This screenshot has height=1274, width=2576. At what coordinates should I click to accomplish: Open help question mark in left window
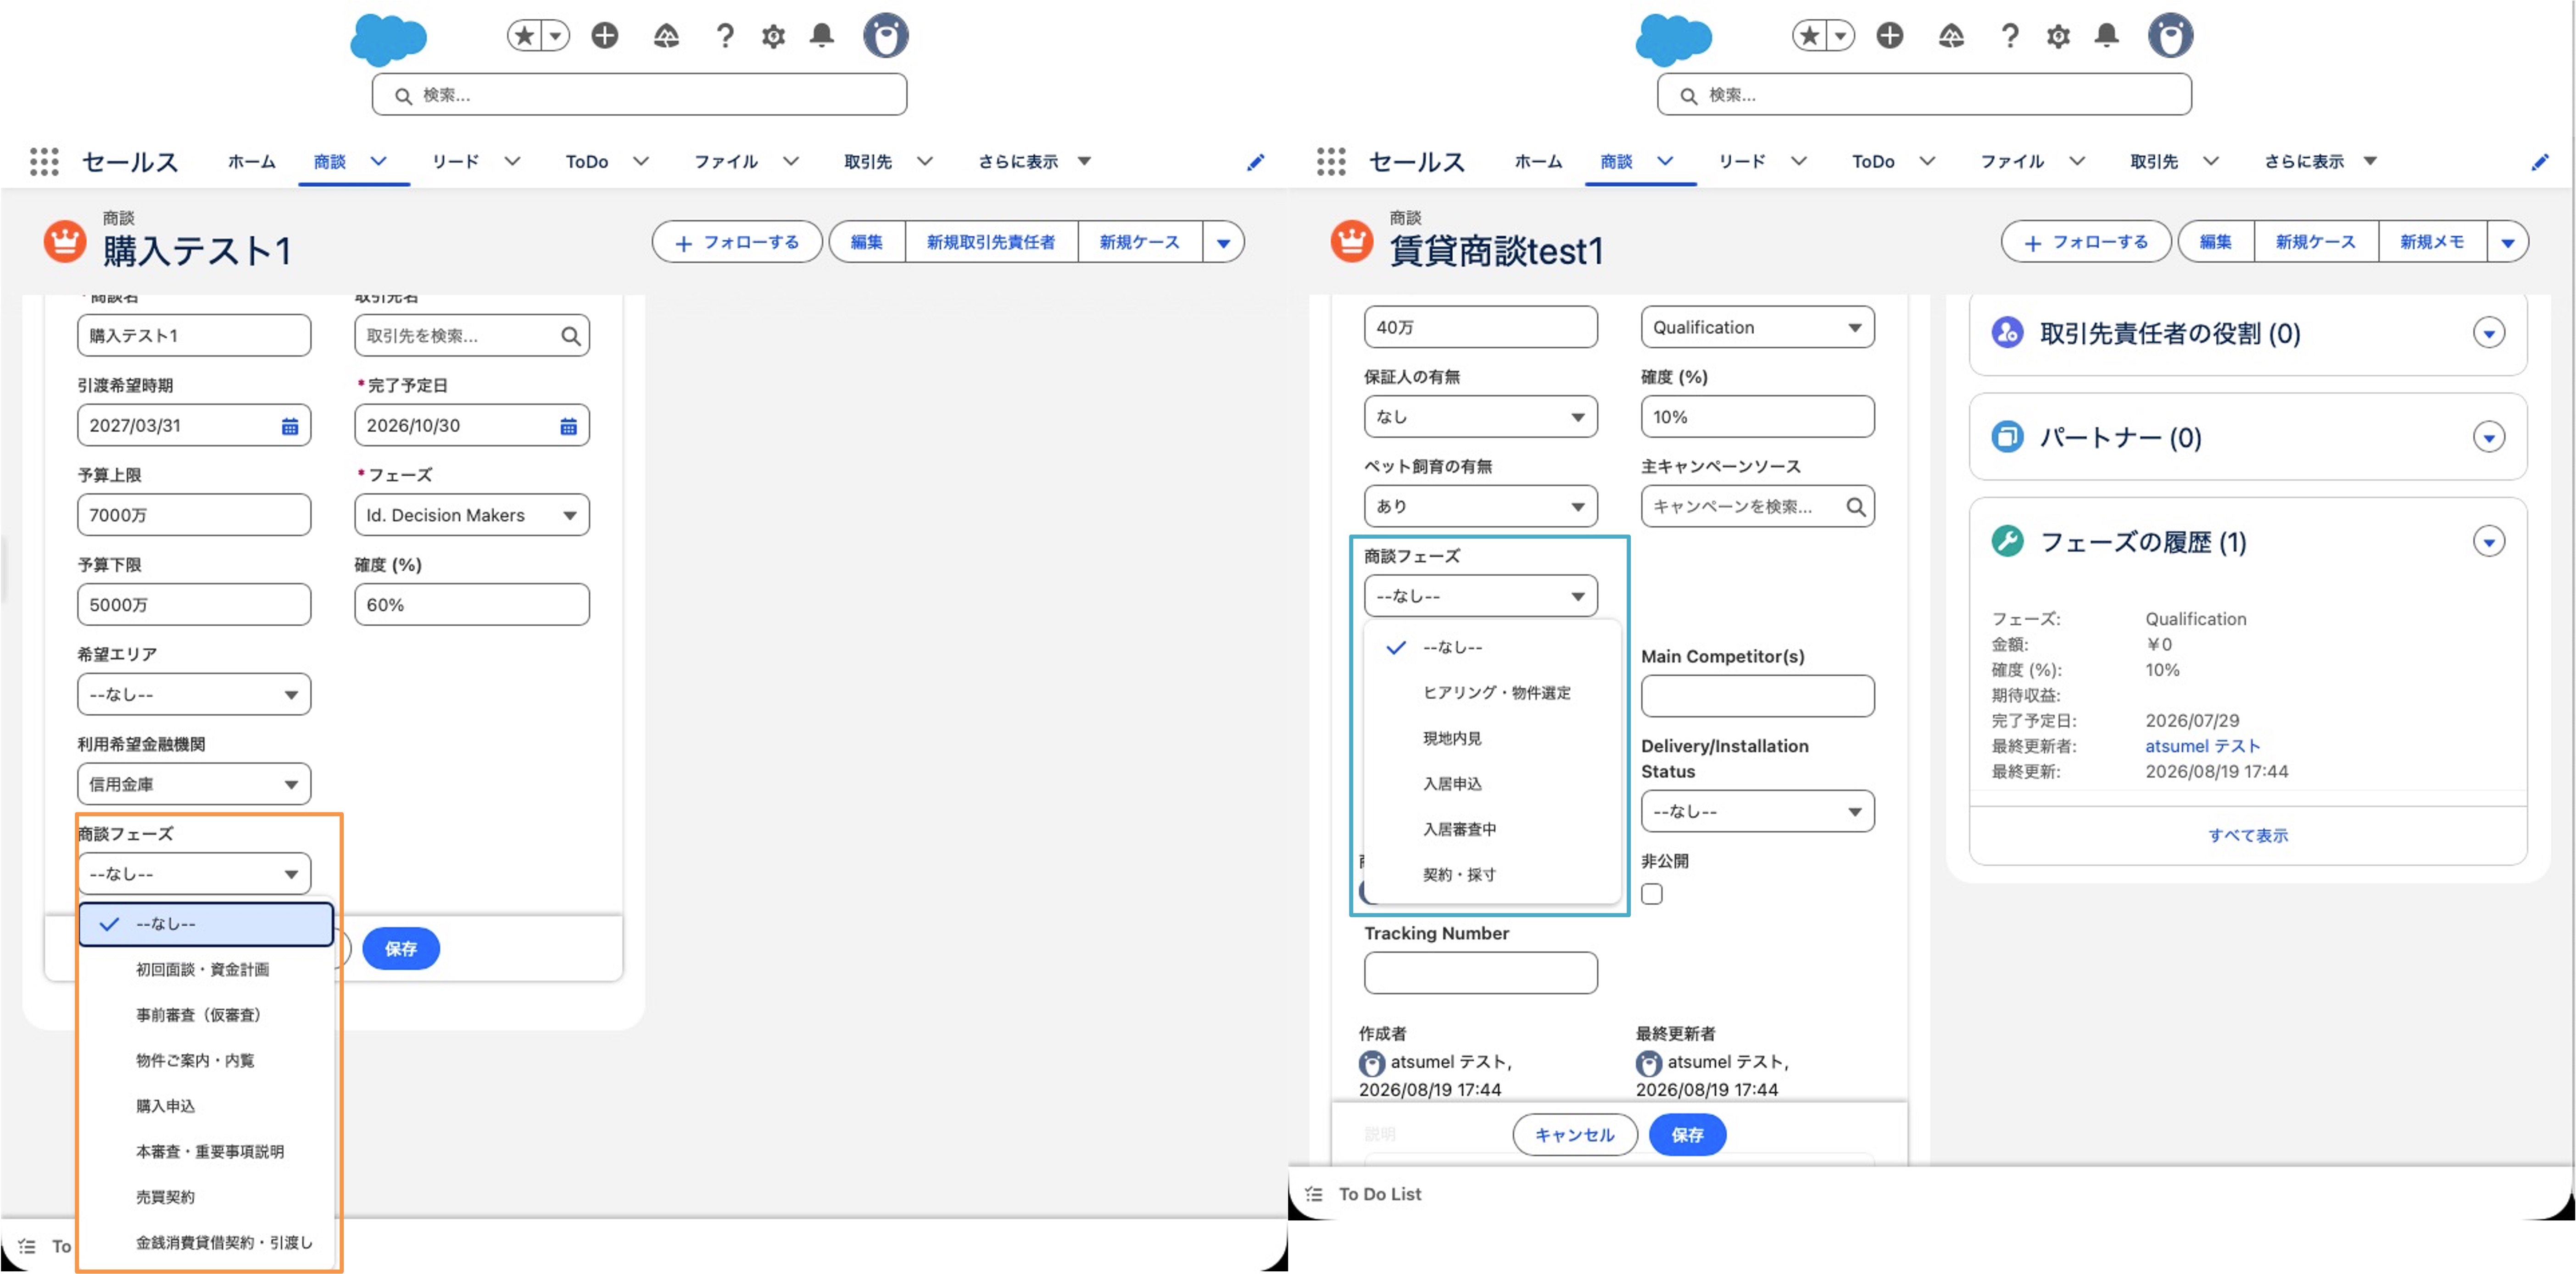tap(725, 36)
